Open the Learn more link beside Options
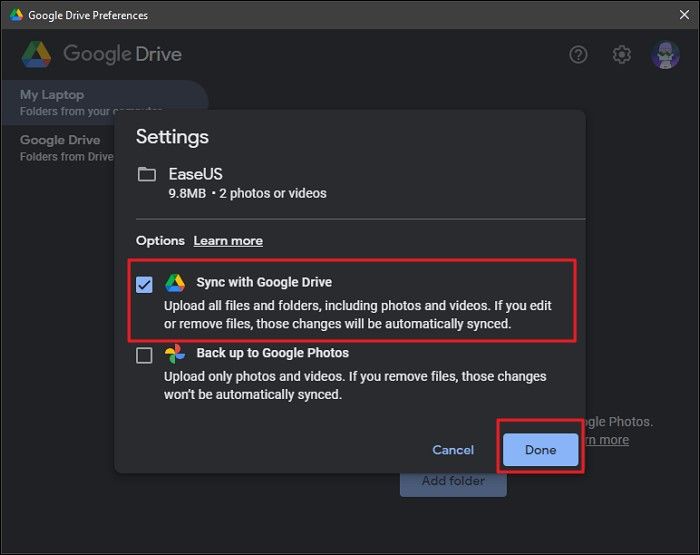Image resolution: width=700 pixels, height=555 pixels. (228, 241)
